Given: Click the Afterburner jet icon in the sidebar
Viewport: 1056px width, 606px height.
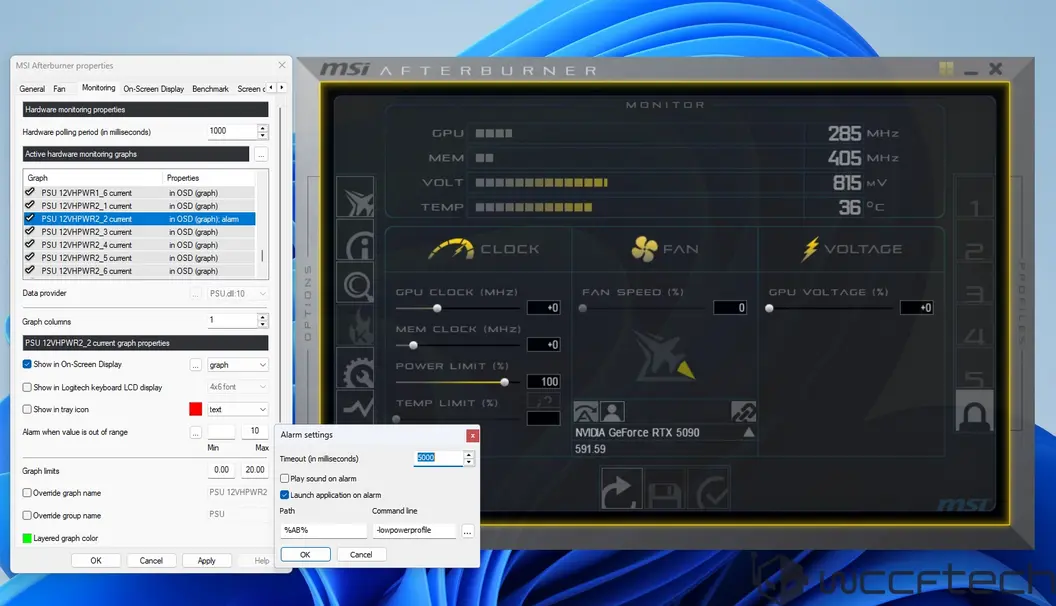Looking at the screenshot, I should click(x=356, y=197).
